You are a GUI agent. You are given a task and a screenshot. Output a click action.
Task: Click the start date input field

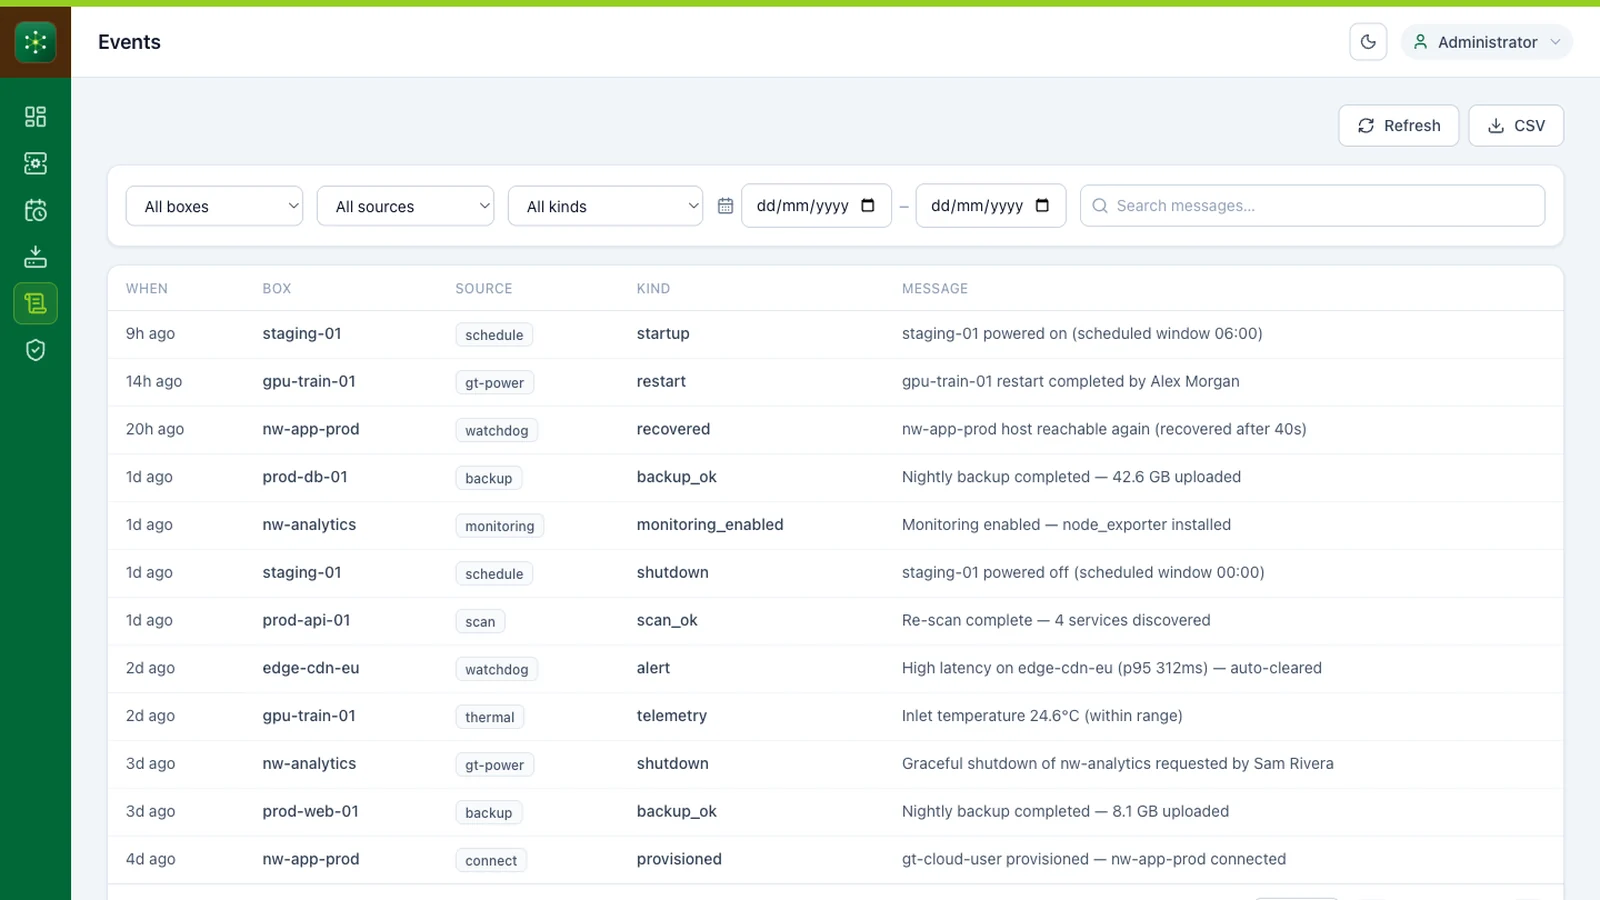816,206
